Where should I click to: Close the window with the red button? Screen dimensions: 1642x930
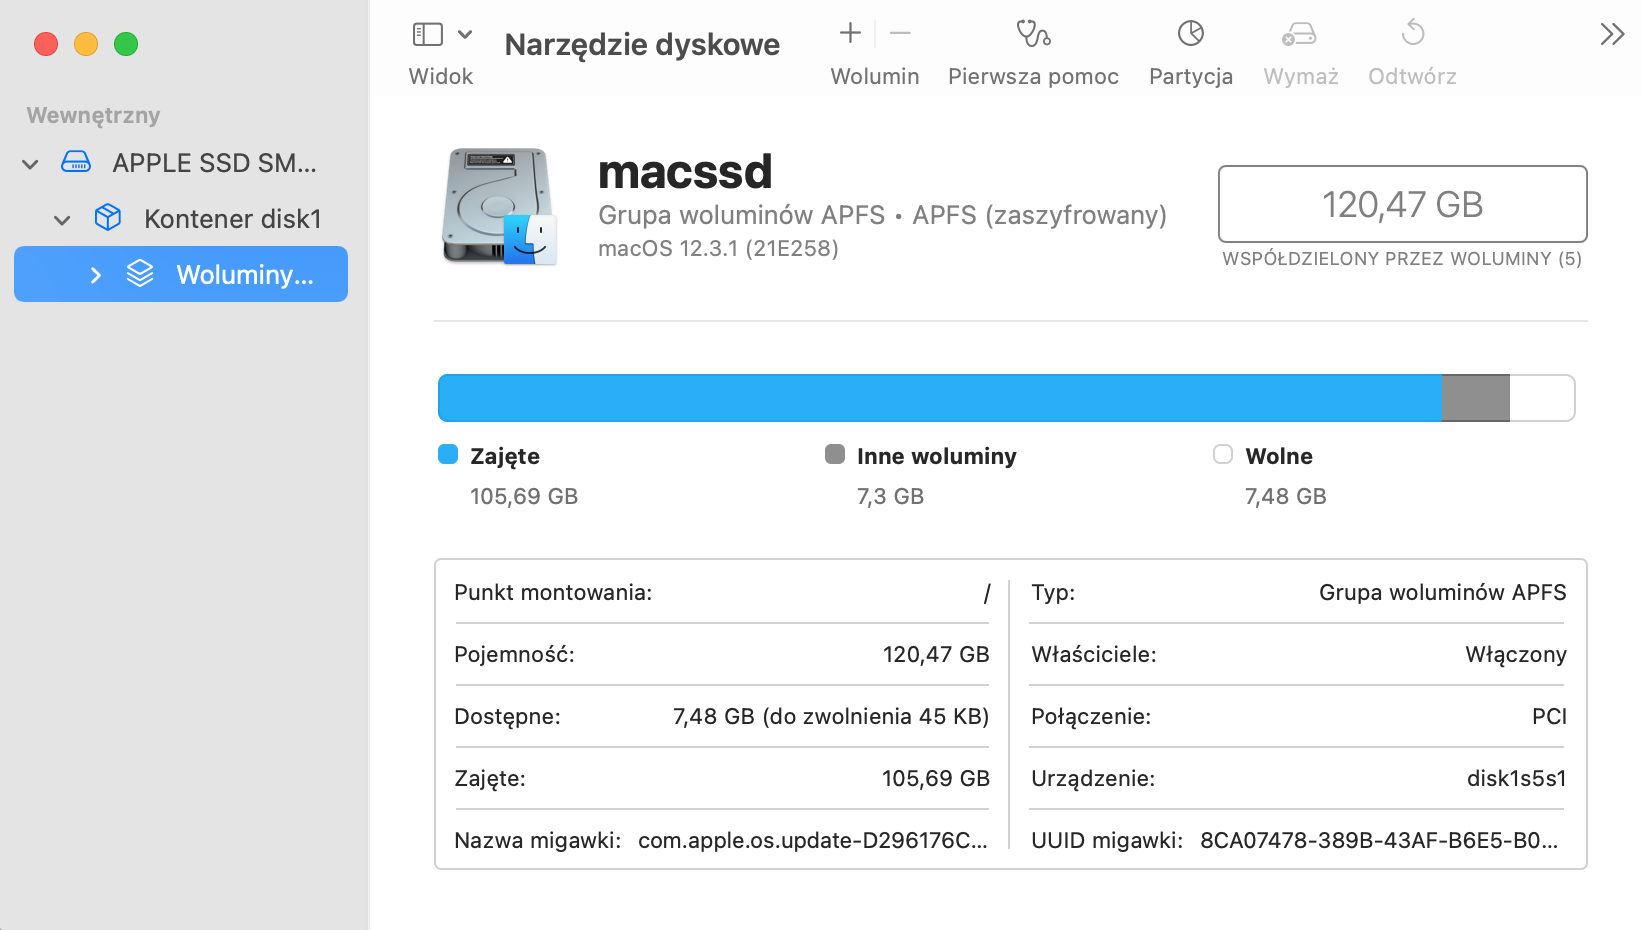46,44
